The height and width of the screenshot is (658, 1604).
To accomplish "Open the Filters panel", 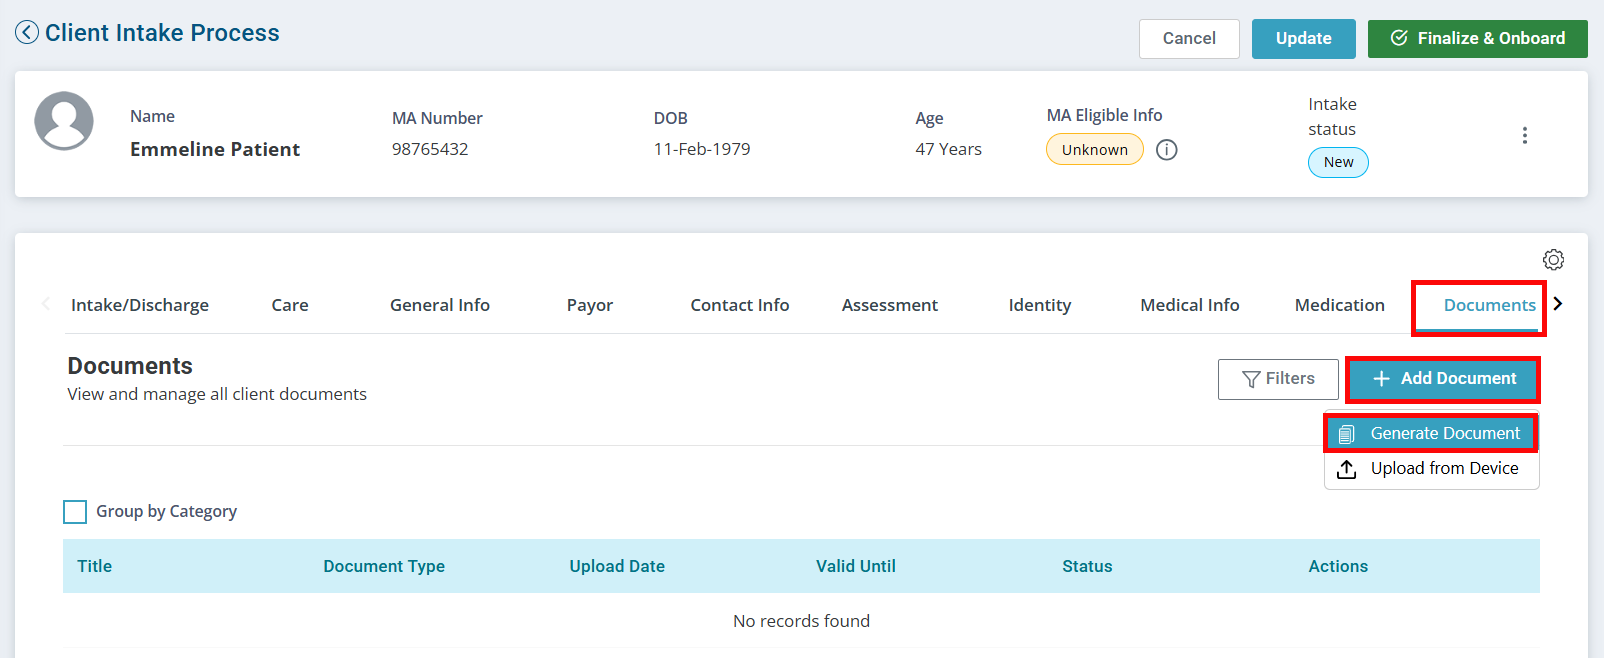I will [x=1278, y=379].
